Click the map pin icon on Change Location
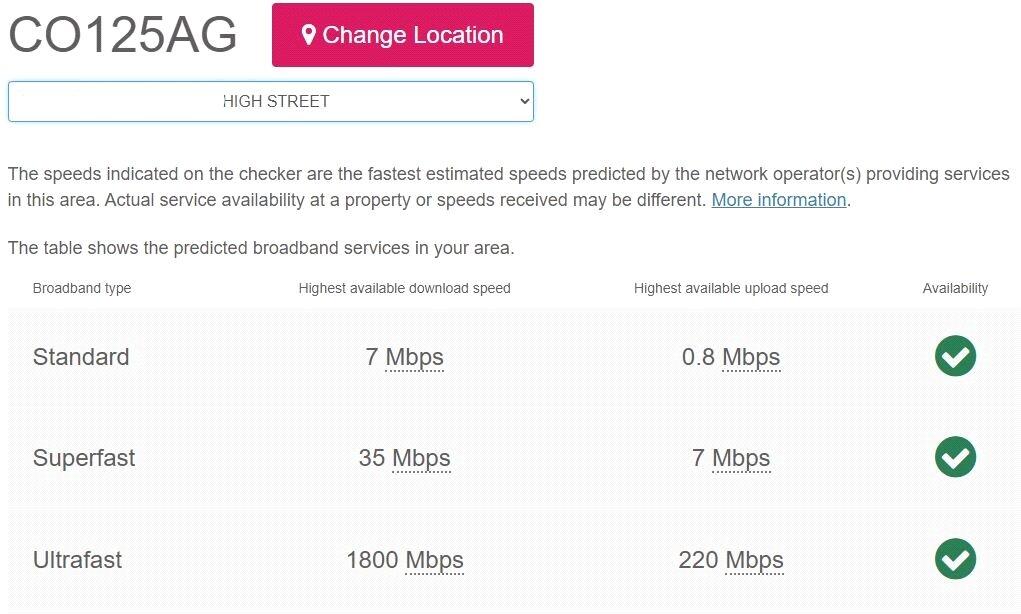 click(x=309, y=35)
